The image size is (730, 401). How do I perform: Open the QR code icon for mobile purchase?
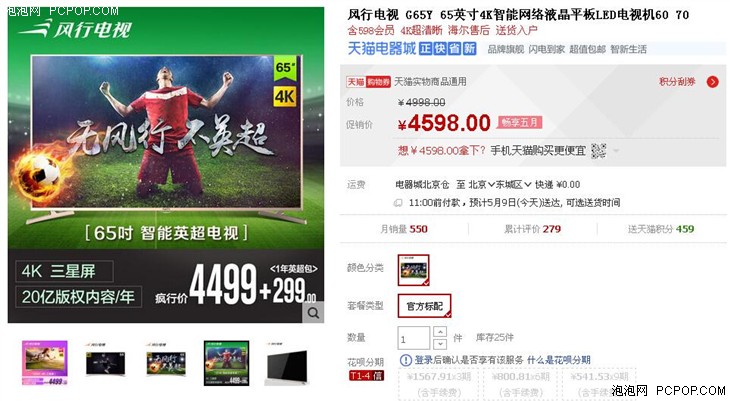598,150
